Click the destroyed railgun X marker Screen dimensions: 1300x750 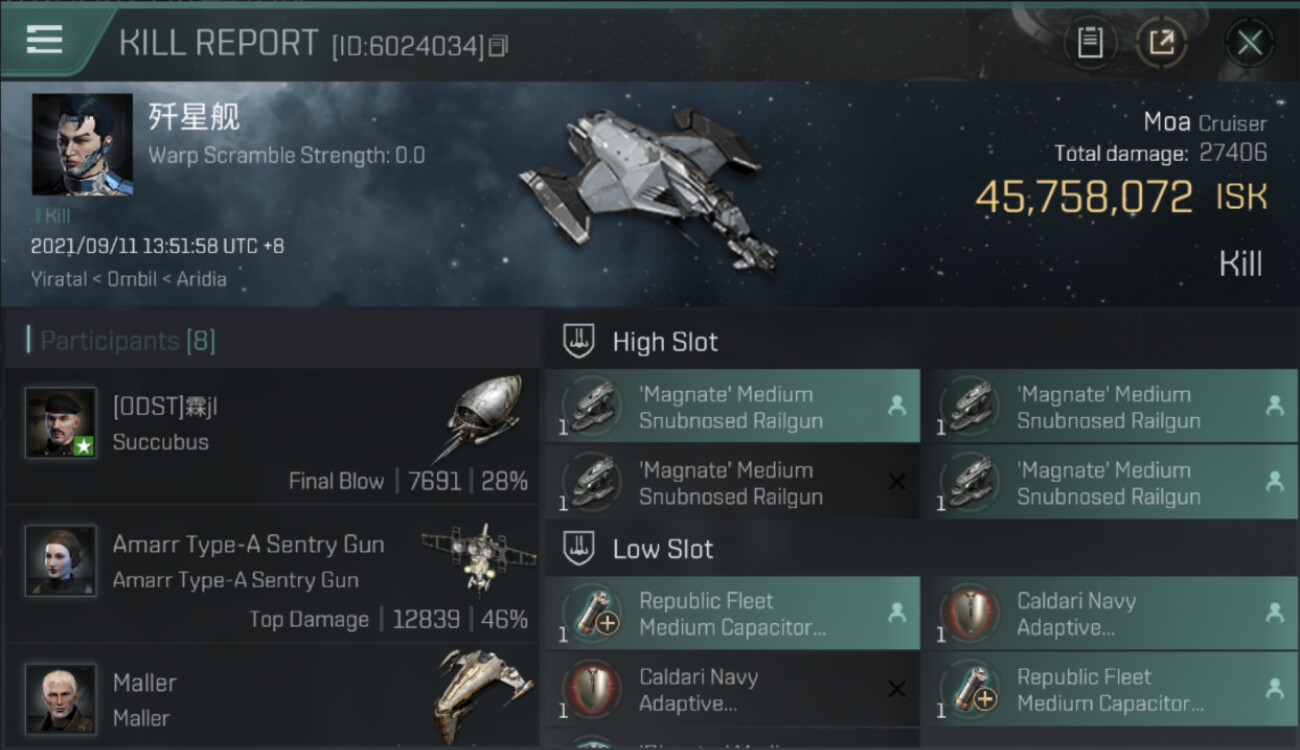(x=896, y=482)
